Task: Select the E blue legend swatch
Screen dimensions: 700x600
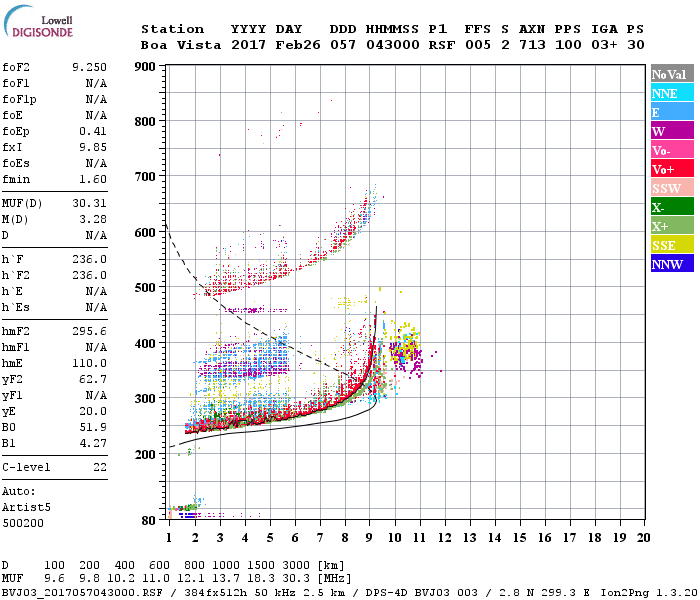Action: [x=672, y=112]
